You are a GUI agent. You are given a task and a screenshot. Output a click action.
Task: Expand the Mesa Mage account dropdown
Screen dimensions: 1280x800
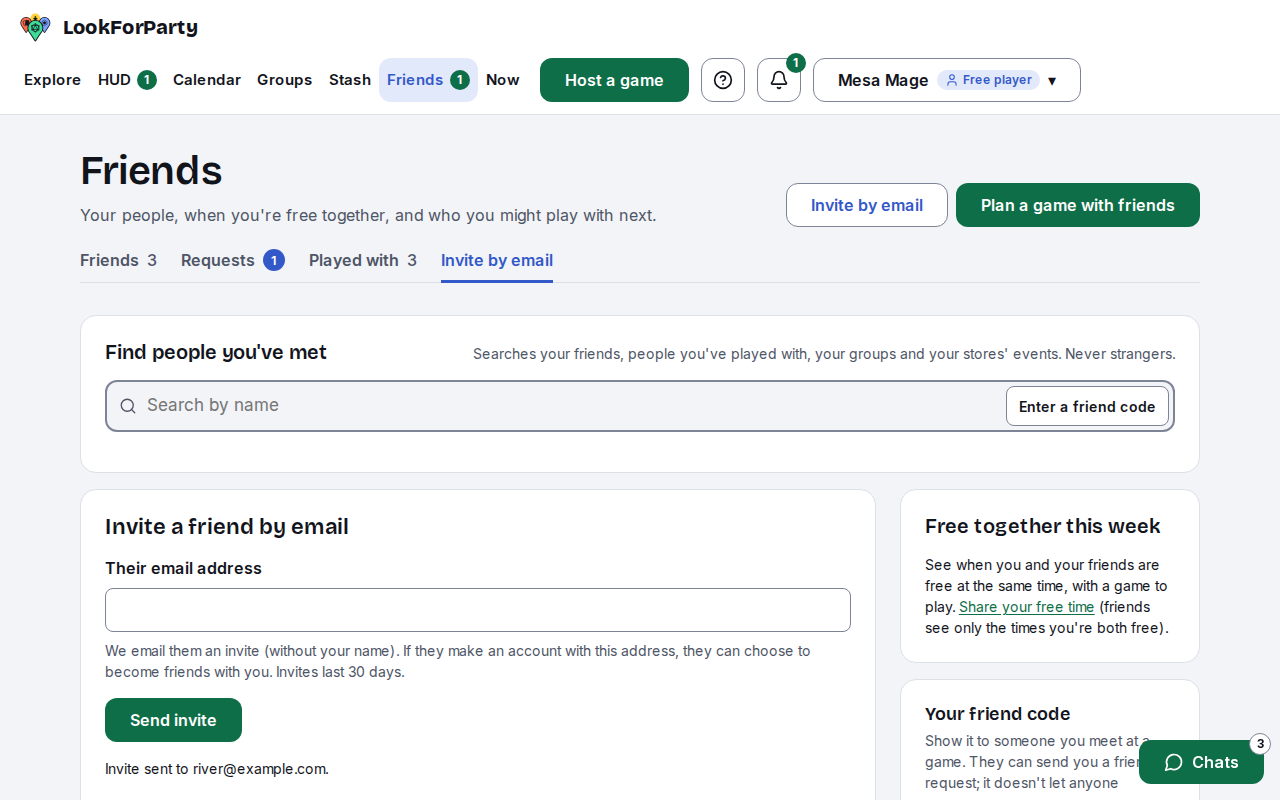(947, 80)
